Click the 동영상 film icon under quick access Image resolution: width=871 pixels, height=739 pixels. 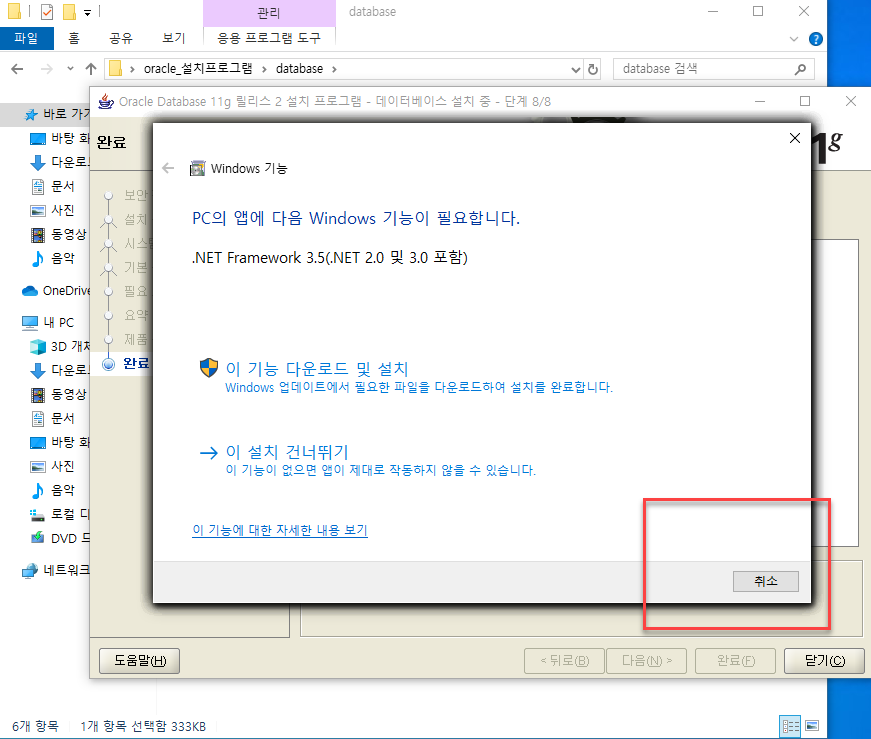click(38, 234)
